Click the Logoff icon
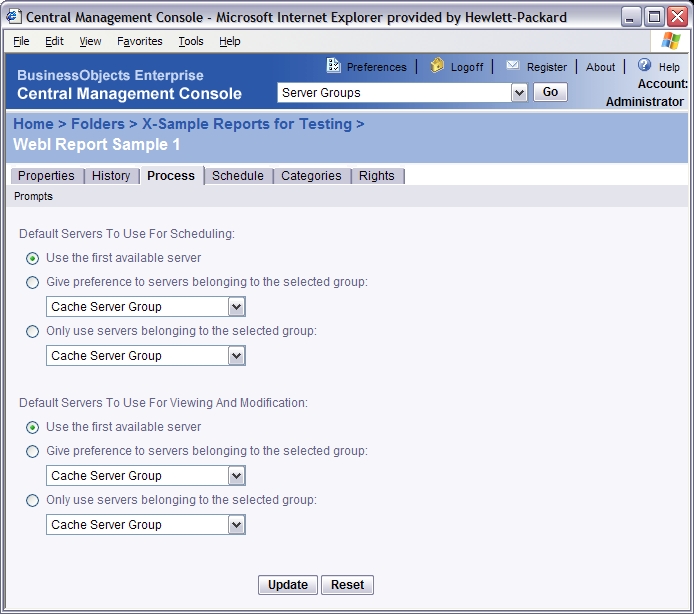The image size is (694, 614). click(x=437, y=66)
